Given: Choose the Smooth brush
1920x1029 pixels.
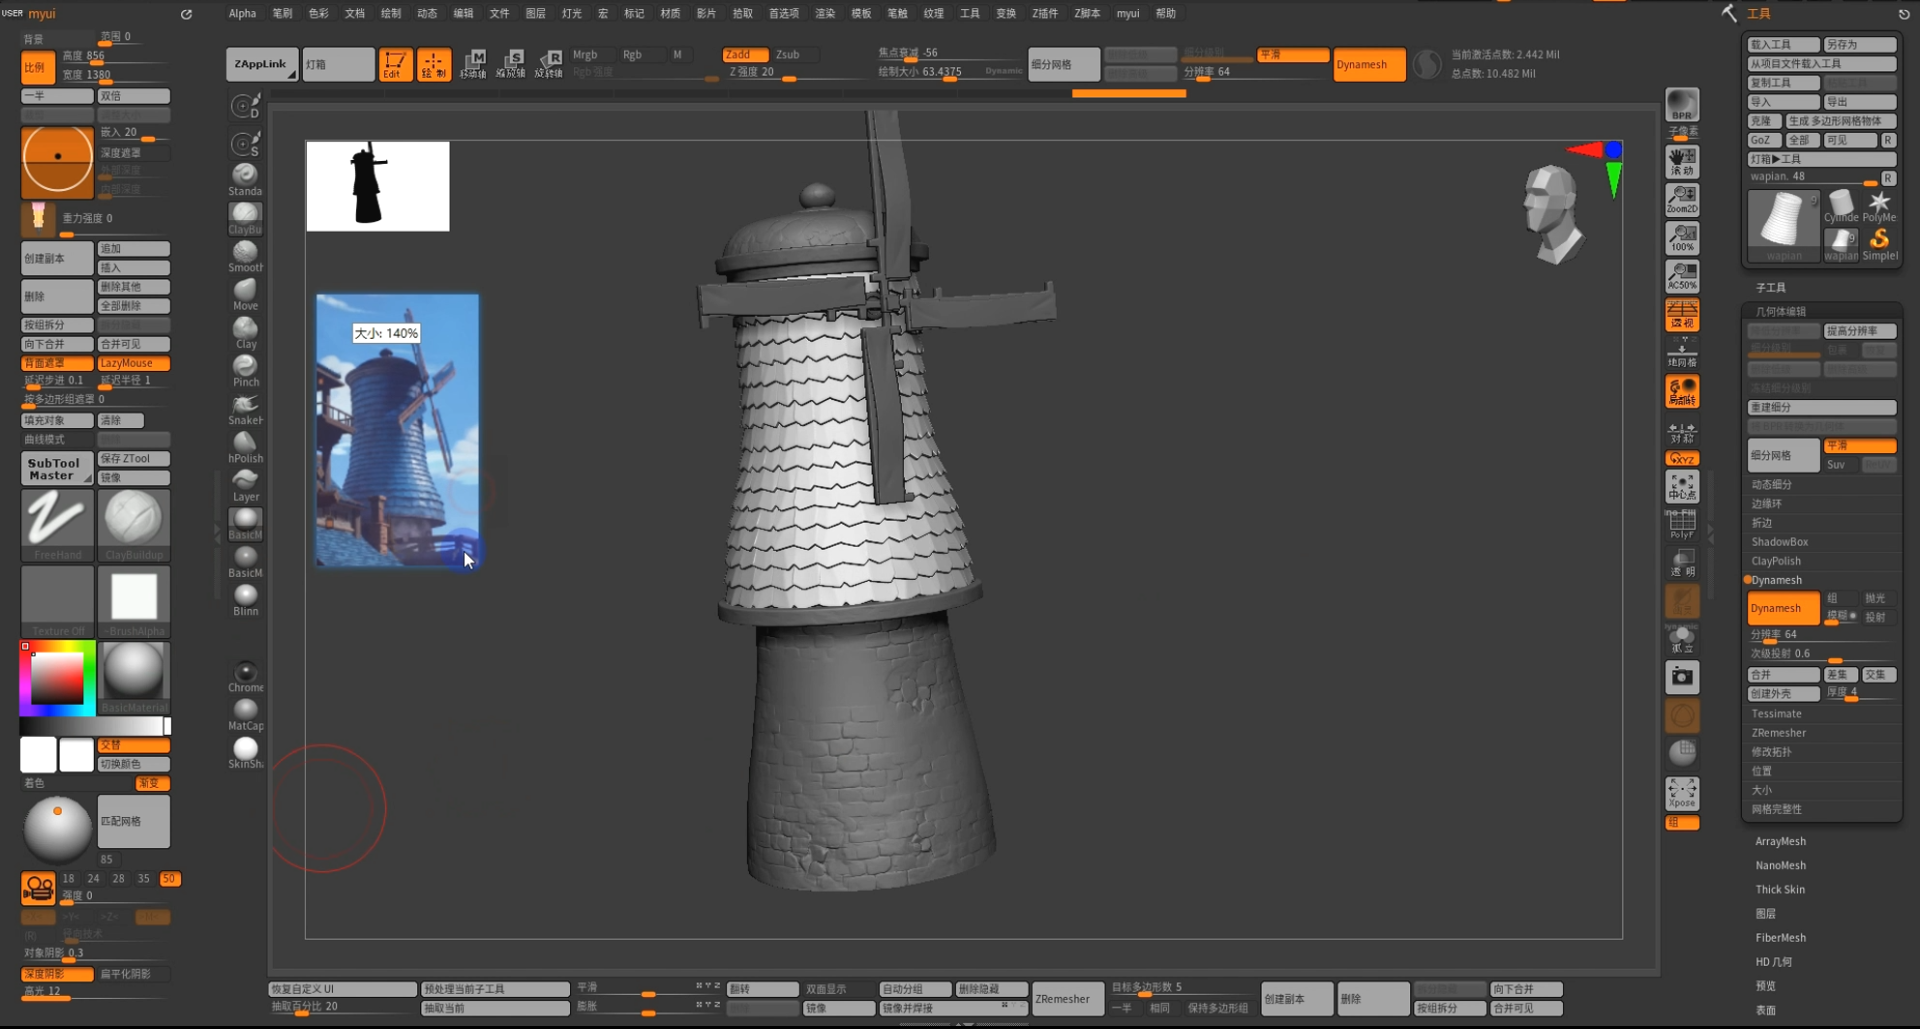Looking at the screenshot, I should click(245, 257).
